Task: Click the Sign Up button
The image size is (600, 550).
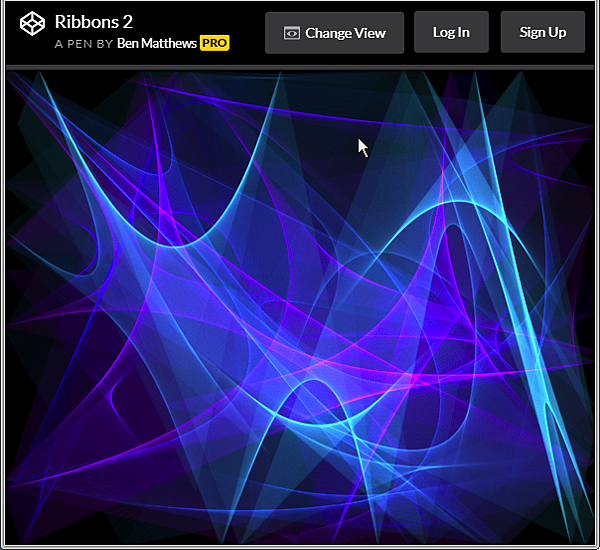Action: (543, 33)
